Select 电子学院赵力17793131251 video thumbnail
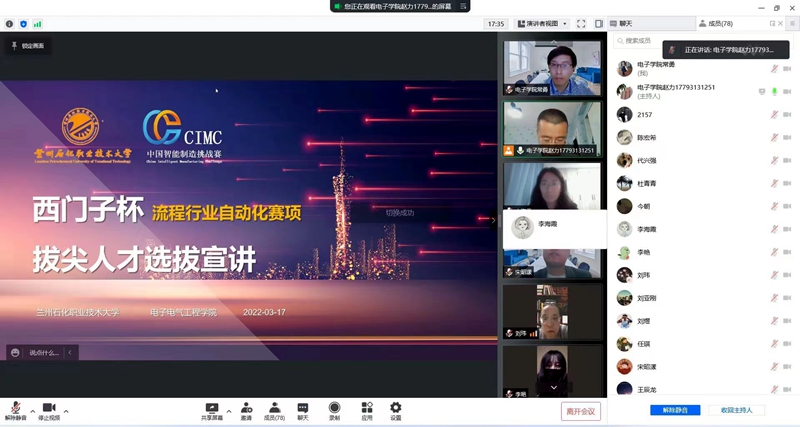 coord(552,129)
